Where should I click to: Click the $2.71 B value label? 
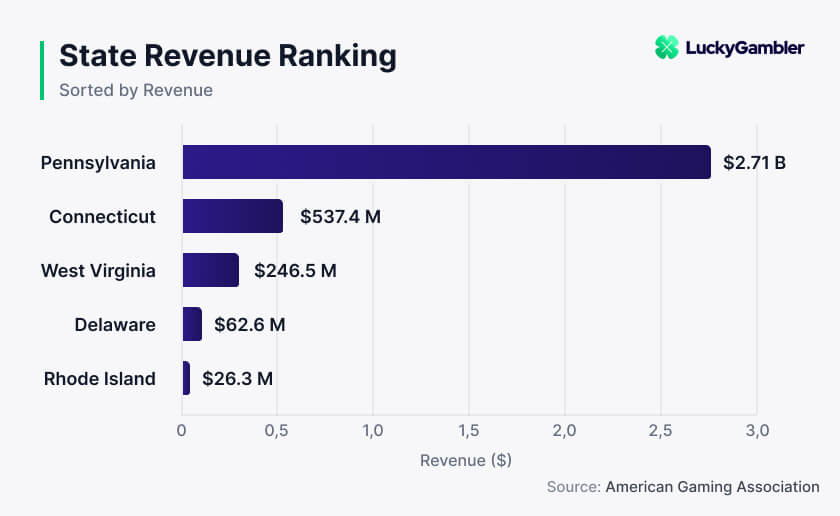[754, 162]
